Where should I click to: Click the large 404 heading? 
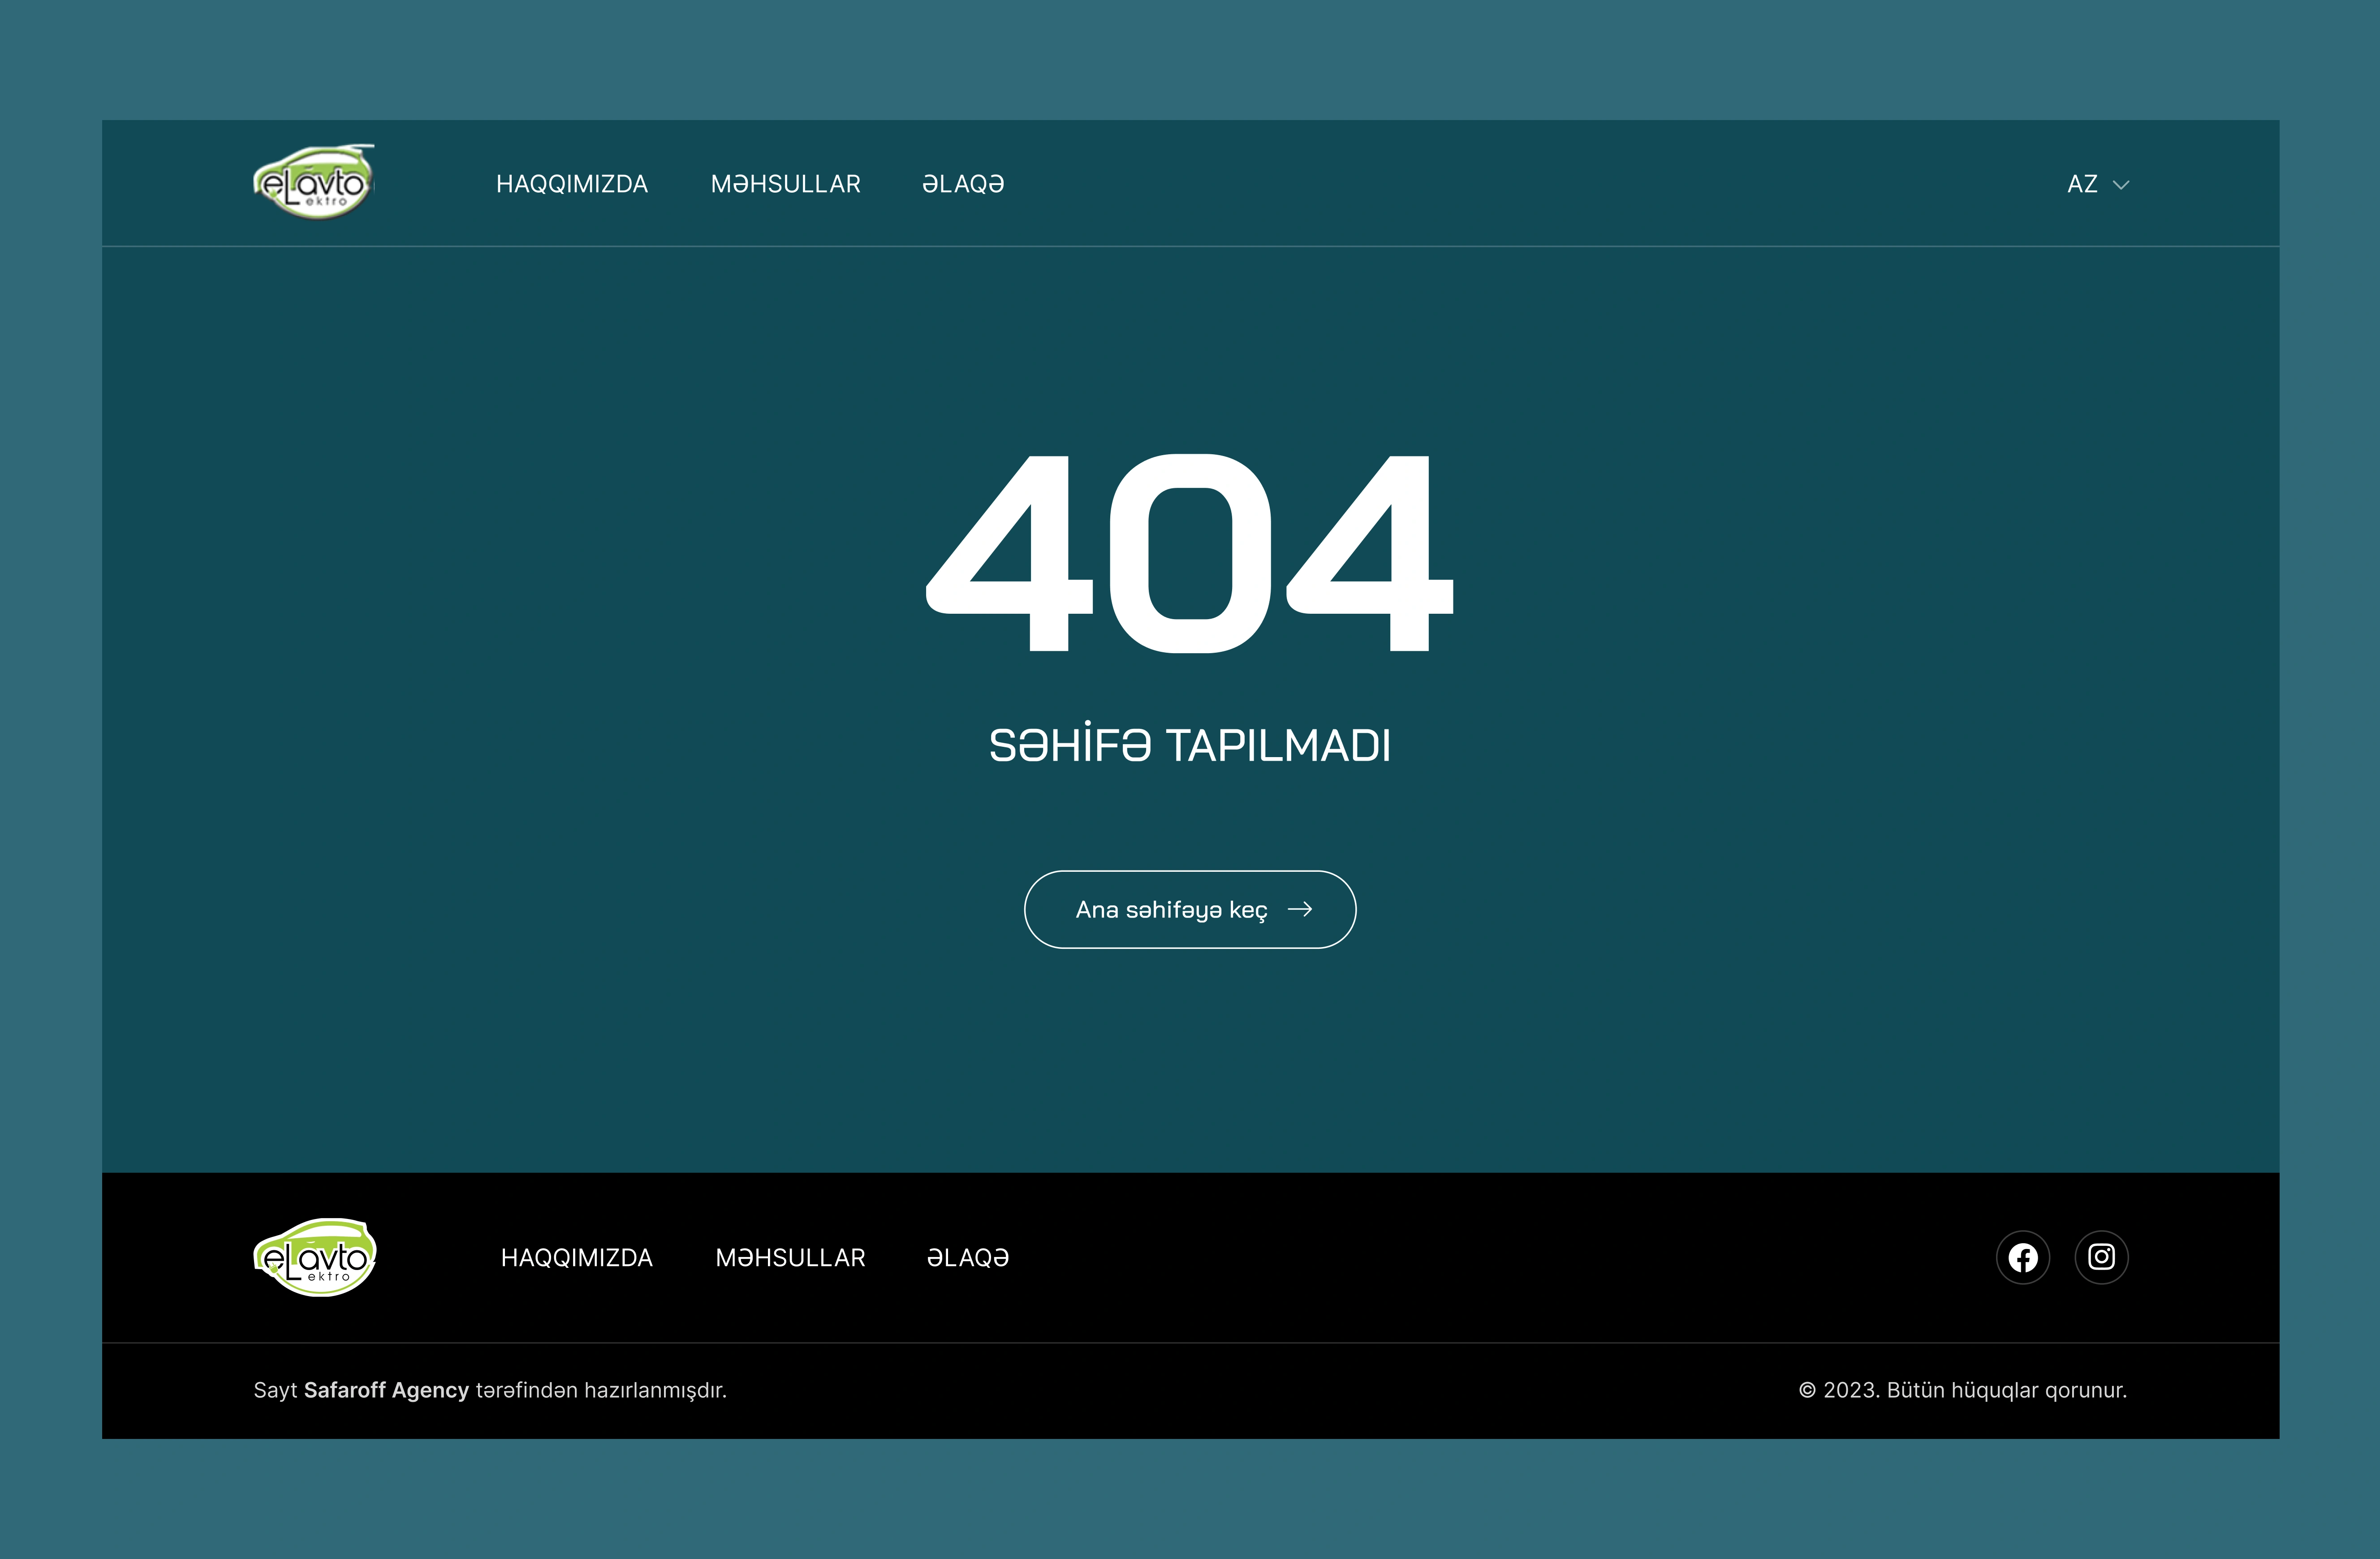[1189, 553]
